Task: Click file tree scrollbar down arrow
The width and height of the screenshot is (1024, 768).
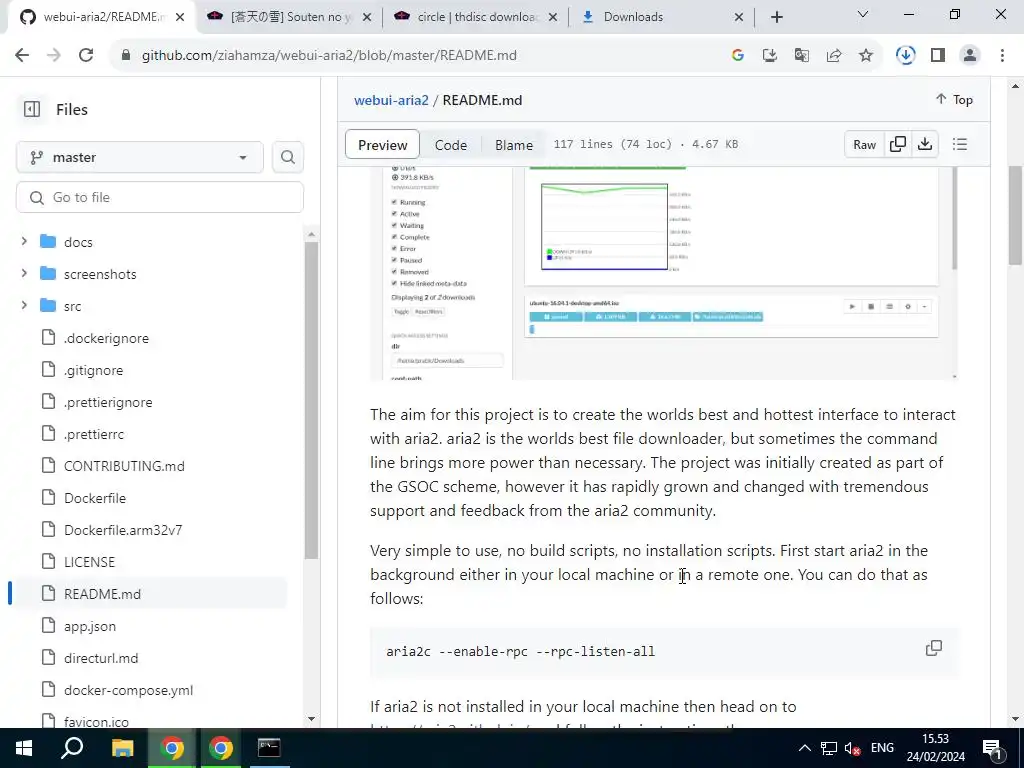Action: click(x=311, y=719)
